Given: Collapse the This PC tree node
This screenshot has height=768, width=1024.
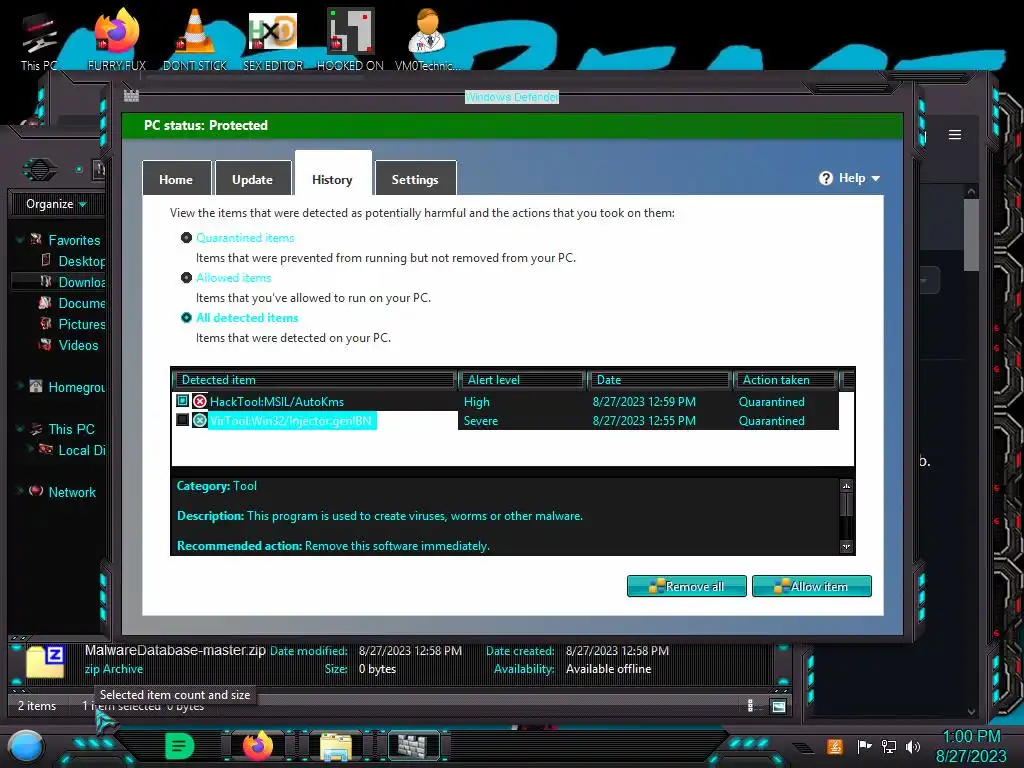Looking at the screenshot, I should [20, 429].
